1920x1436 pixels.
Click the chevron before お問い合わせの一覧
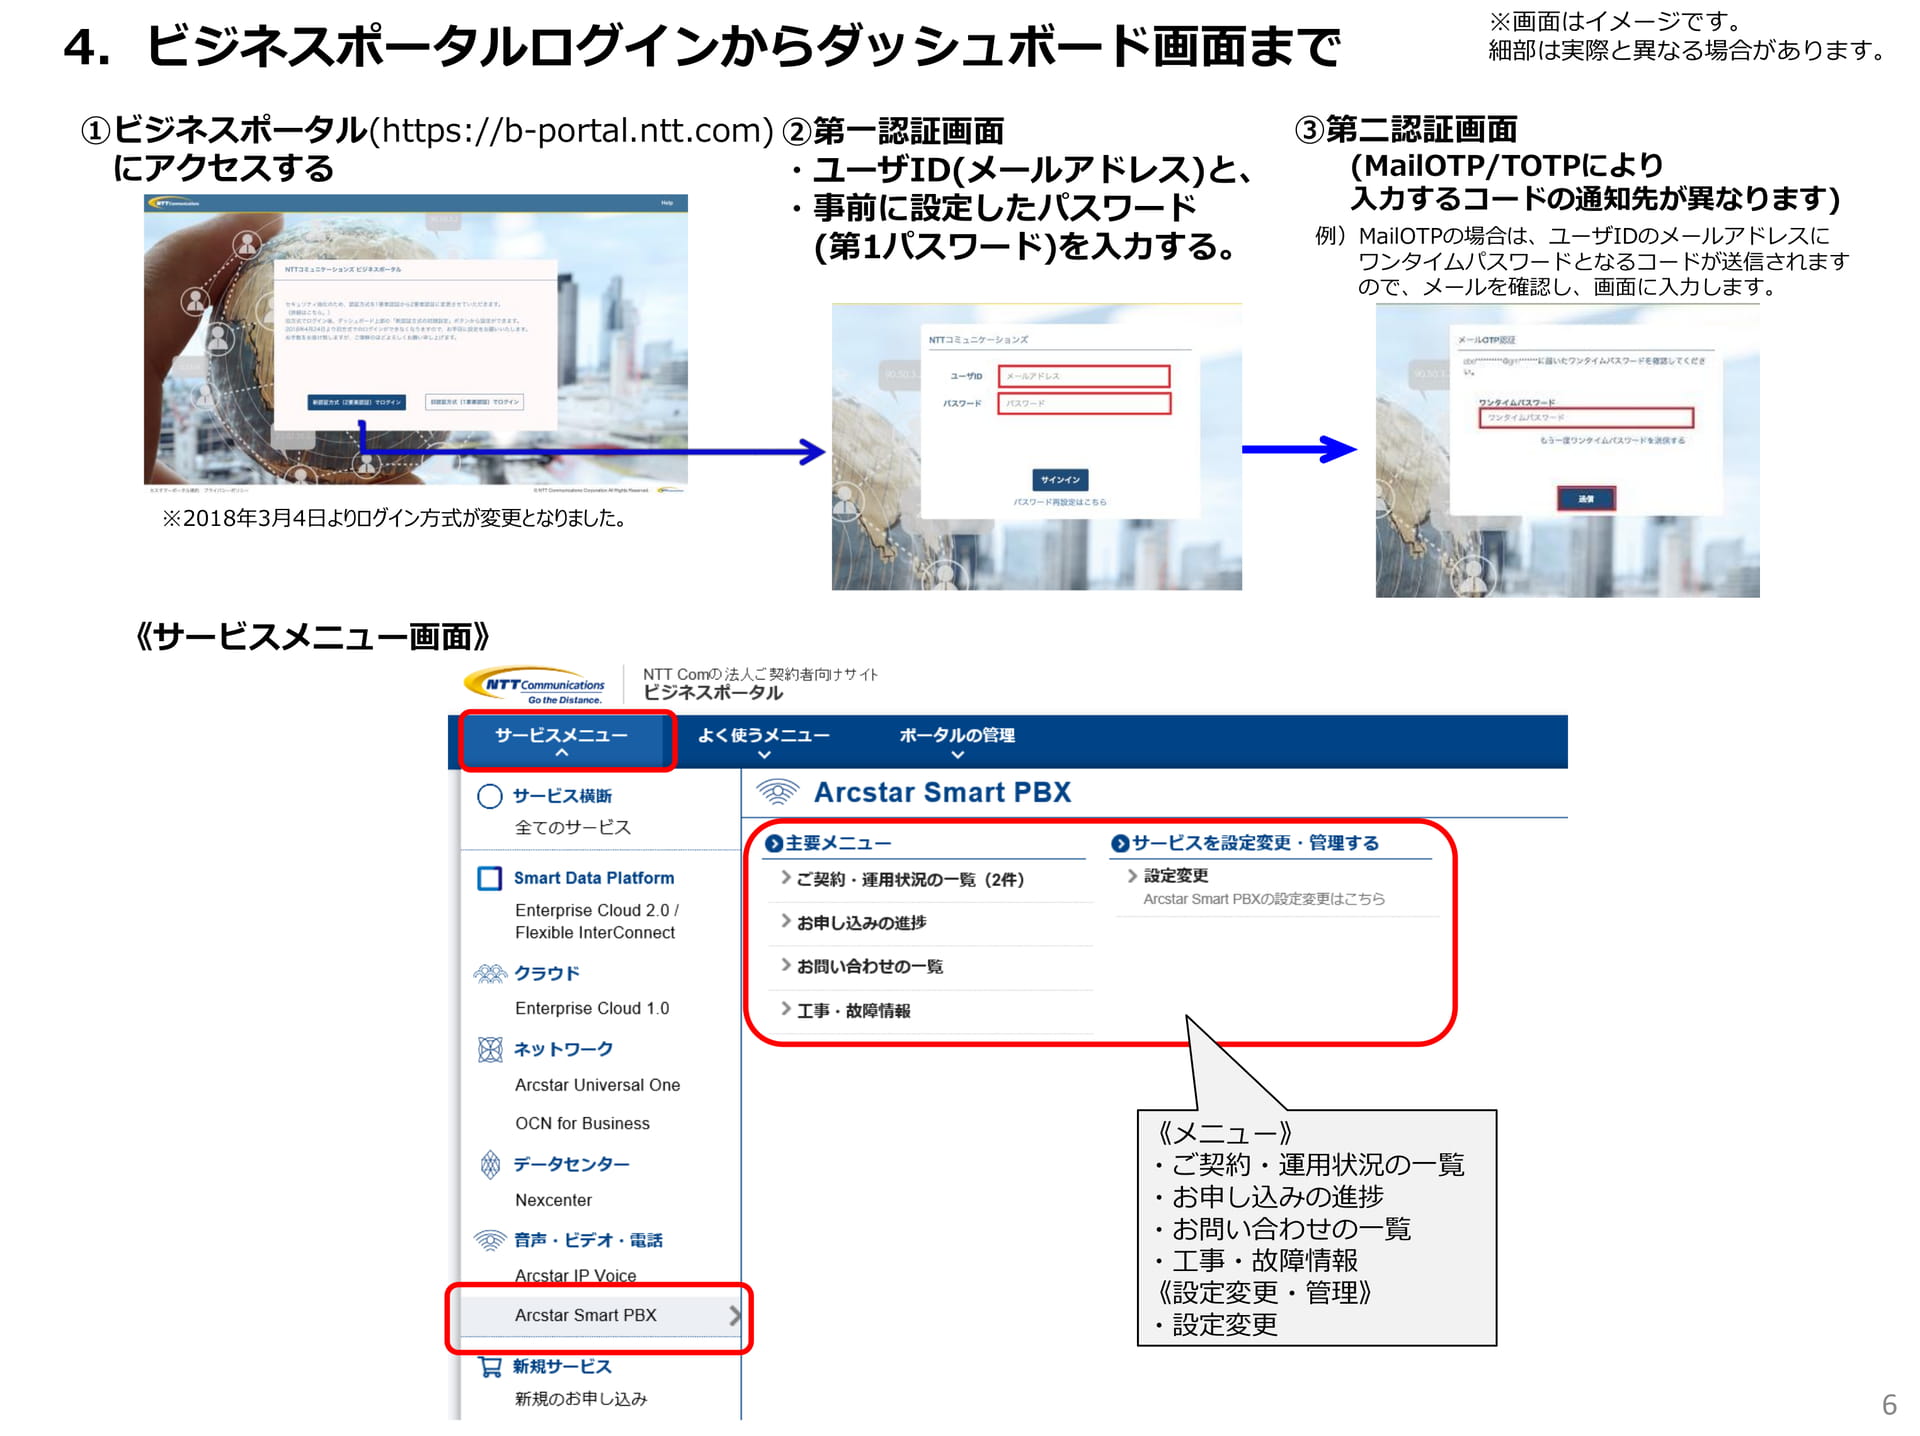pos(786,965)
